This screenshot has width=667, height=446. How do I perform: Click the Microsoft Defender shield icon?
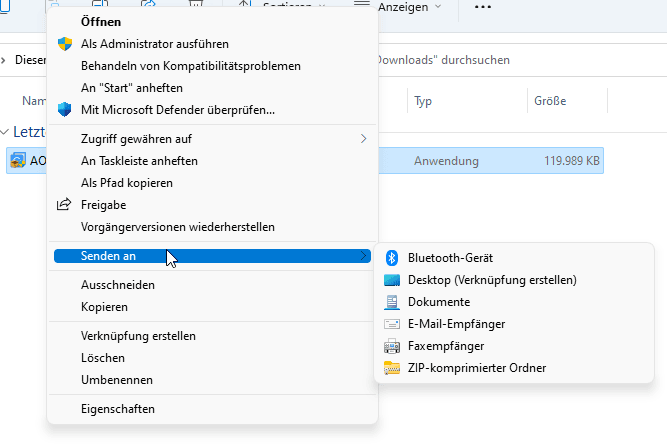point(65,109)
